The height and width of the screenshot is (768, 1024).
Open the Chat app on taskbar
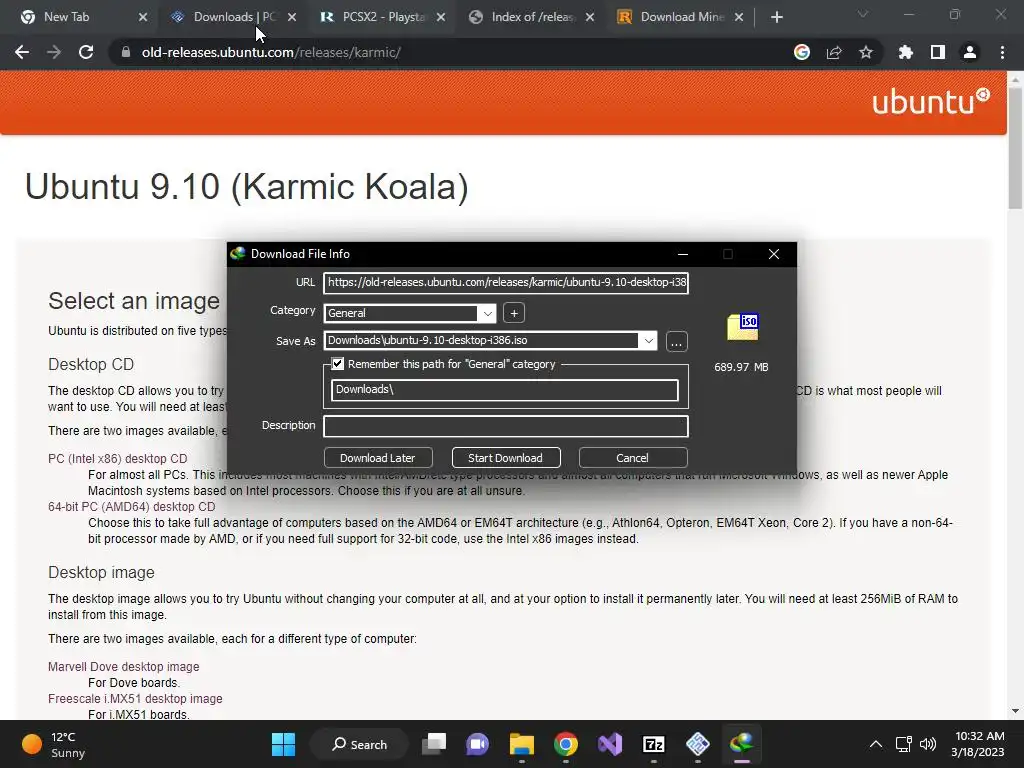click(x=477, y=744)
